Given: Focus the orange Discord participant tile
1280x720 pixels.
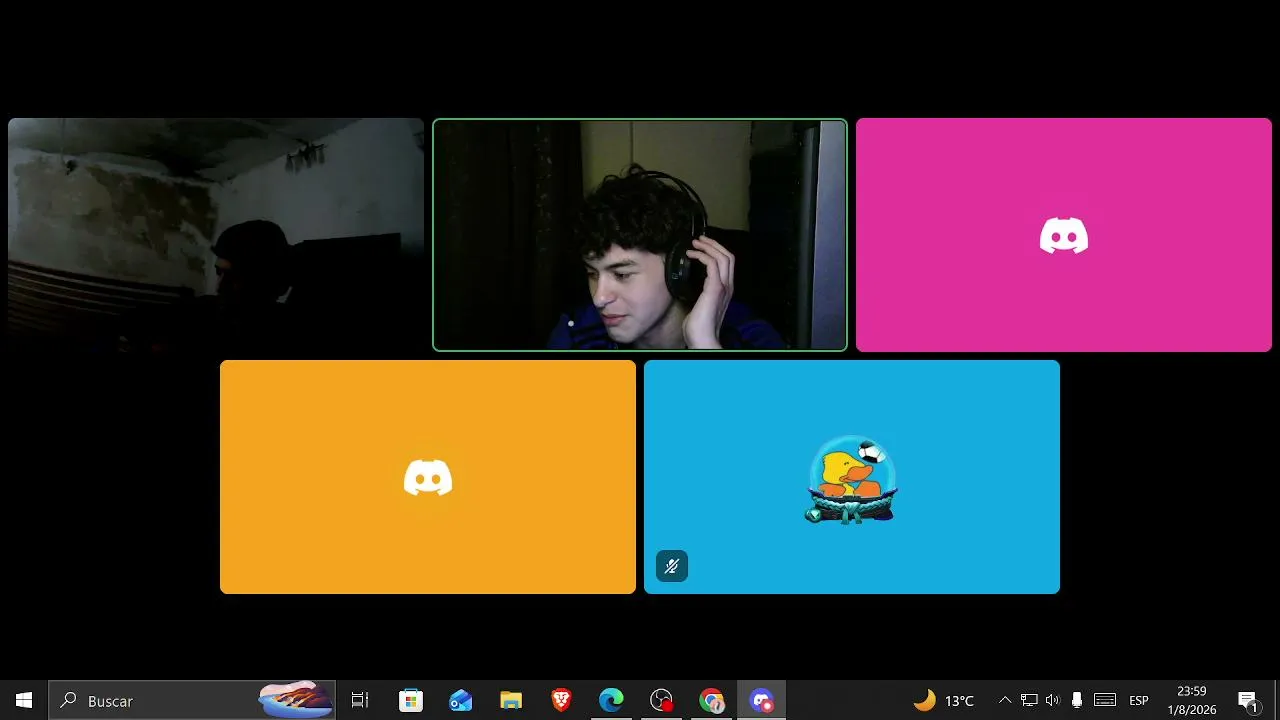Looking at the screenshot, I should click(428, 477).
